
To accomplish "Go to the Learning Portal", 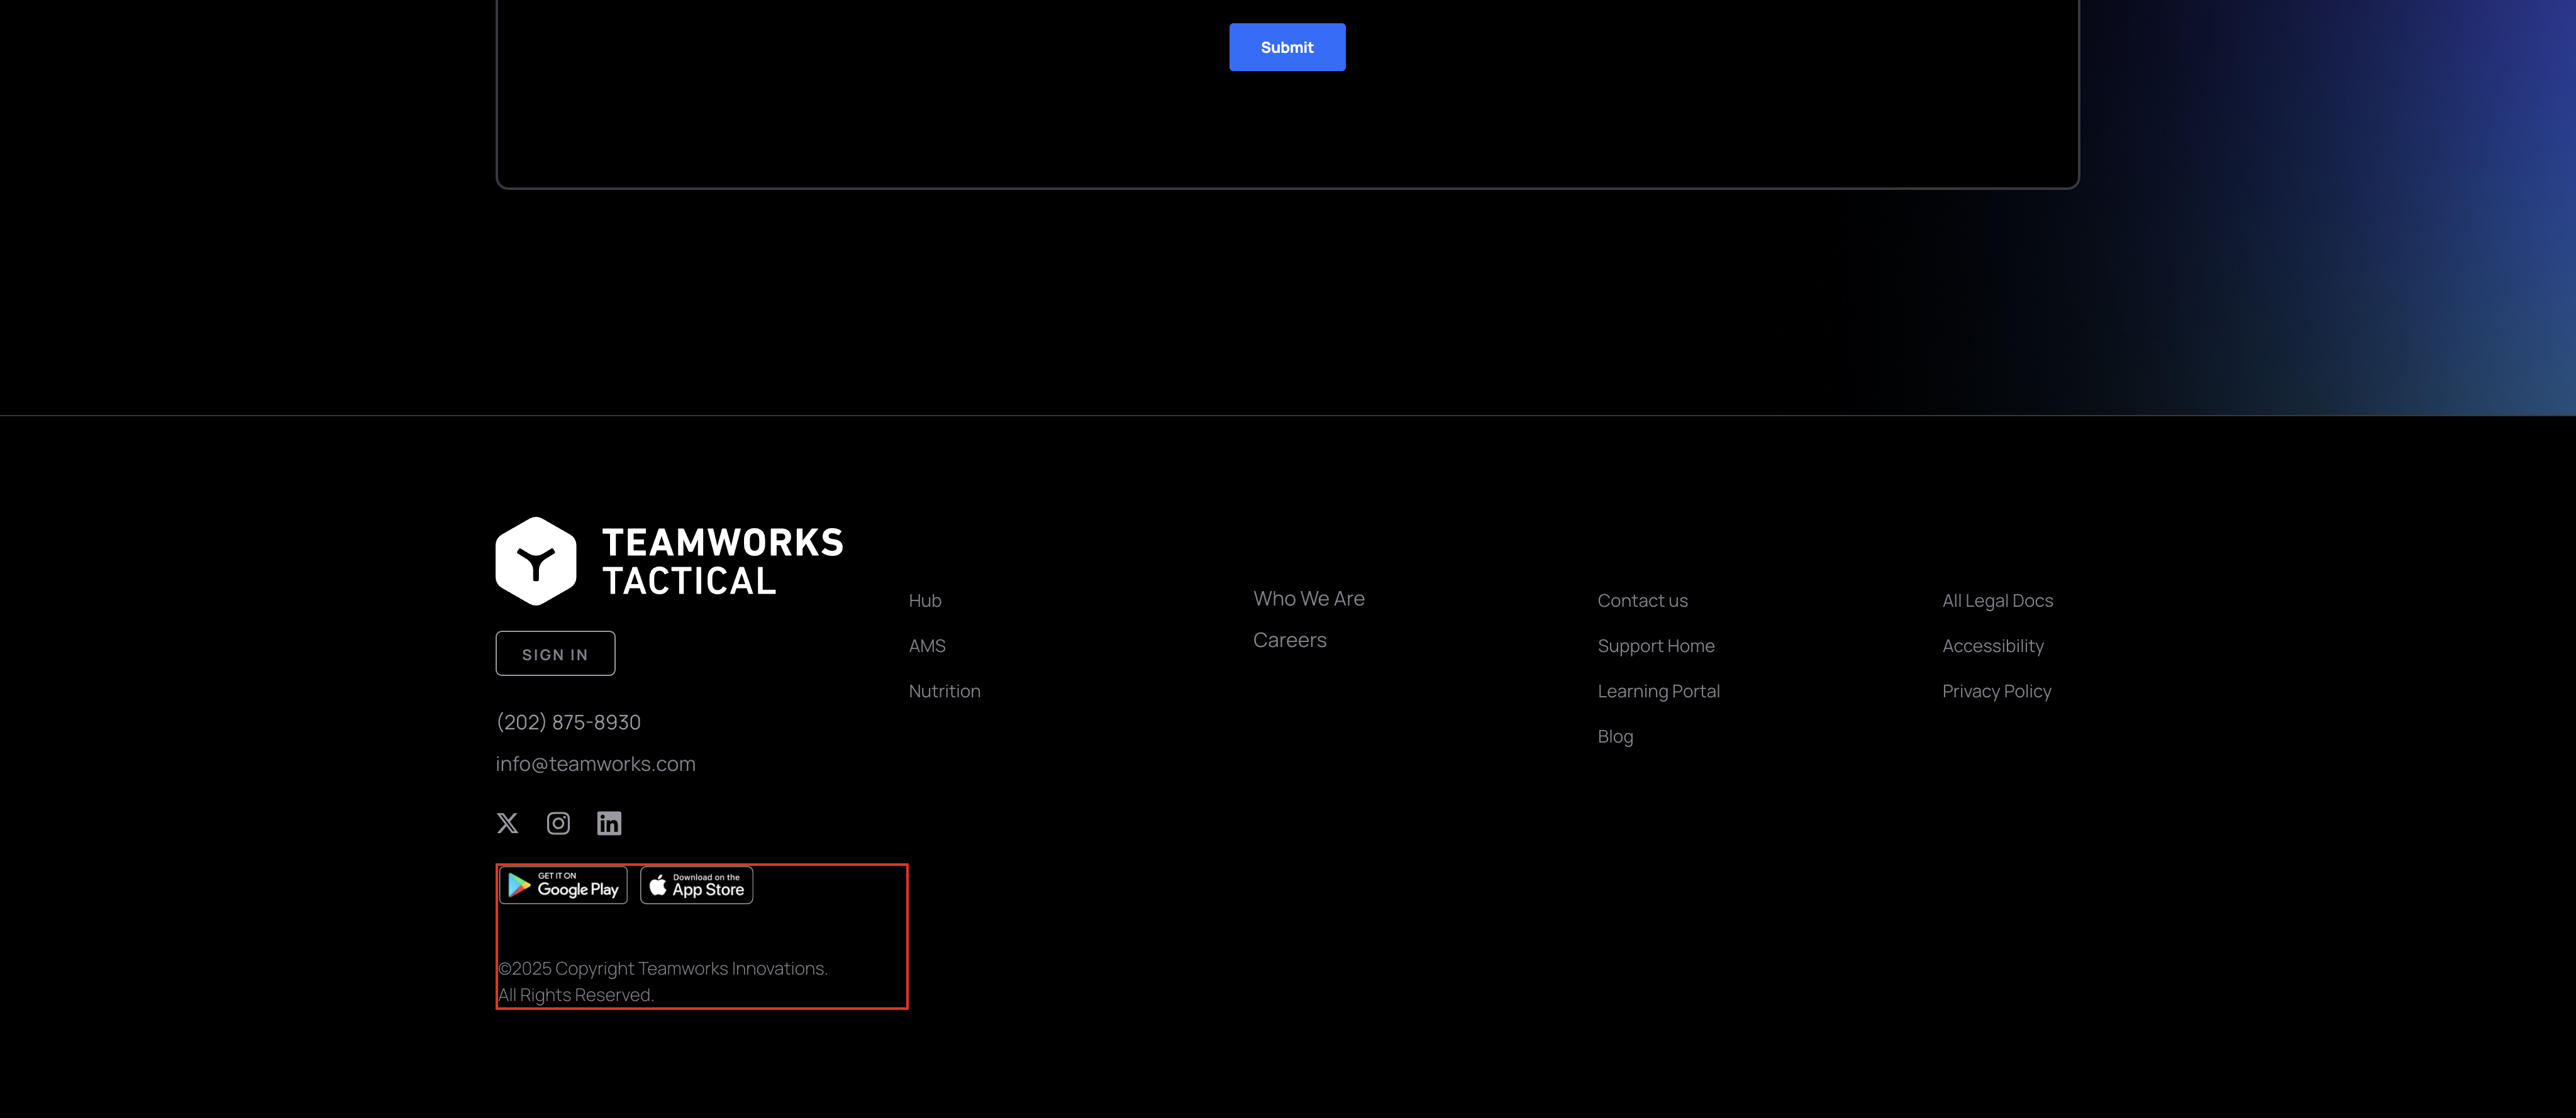I will click(1658, 691).
